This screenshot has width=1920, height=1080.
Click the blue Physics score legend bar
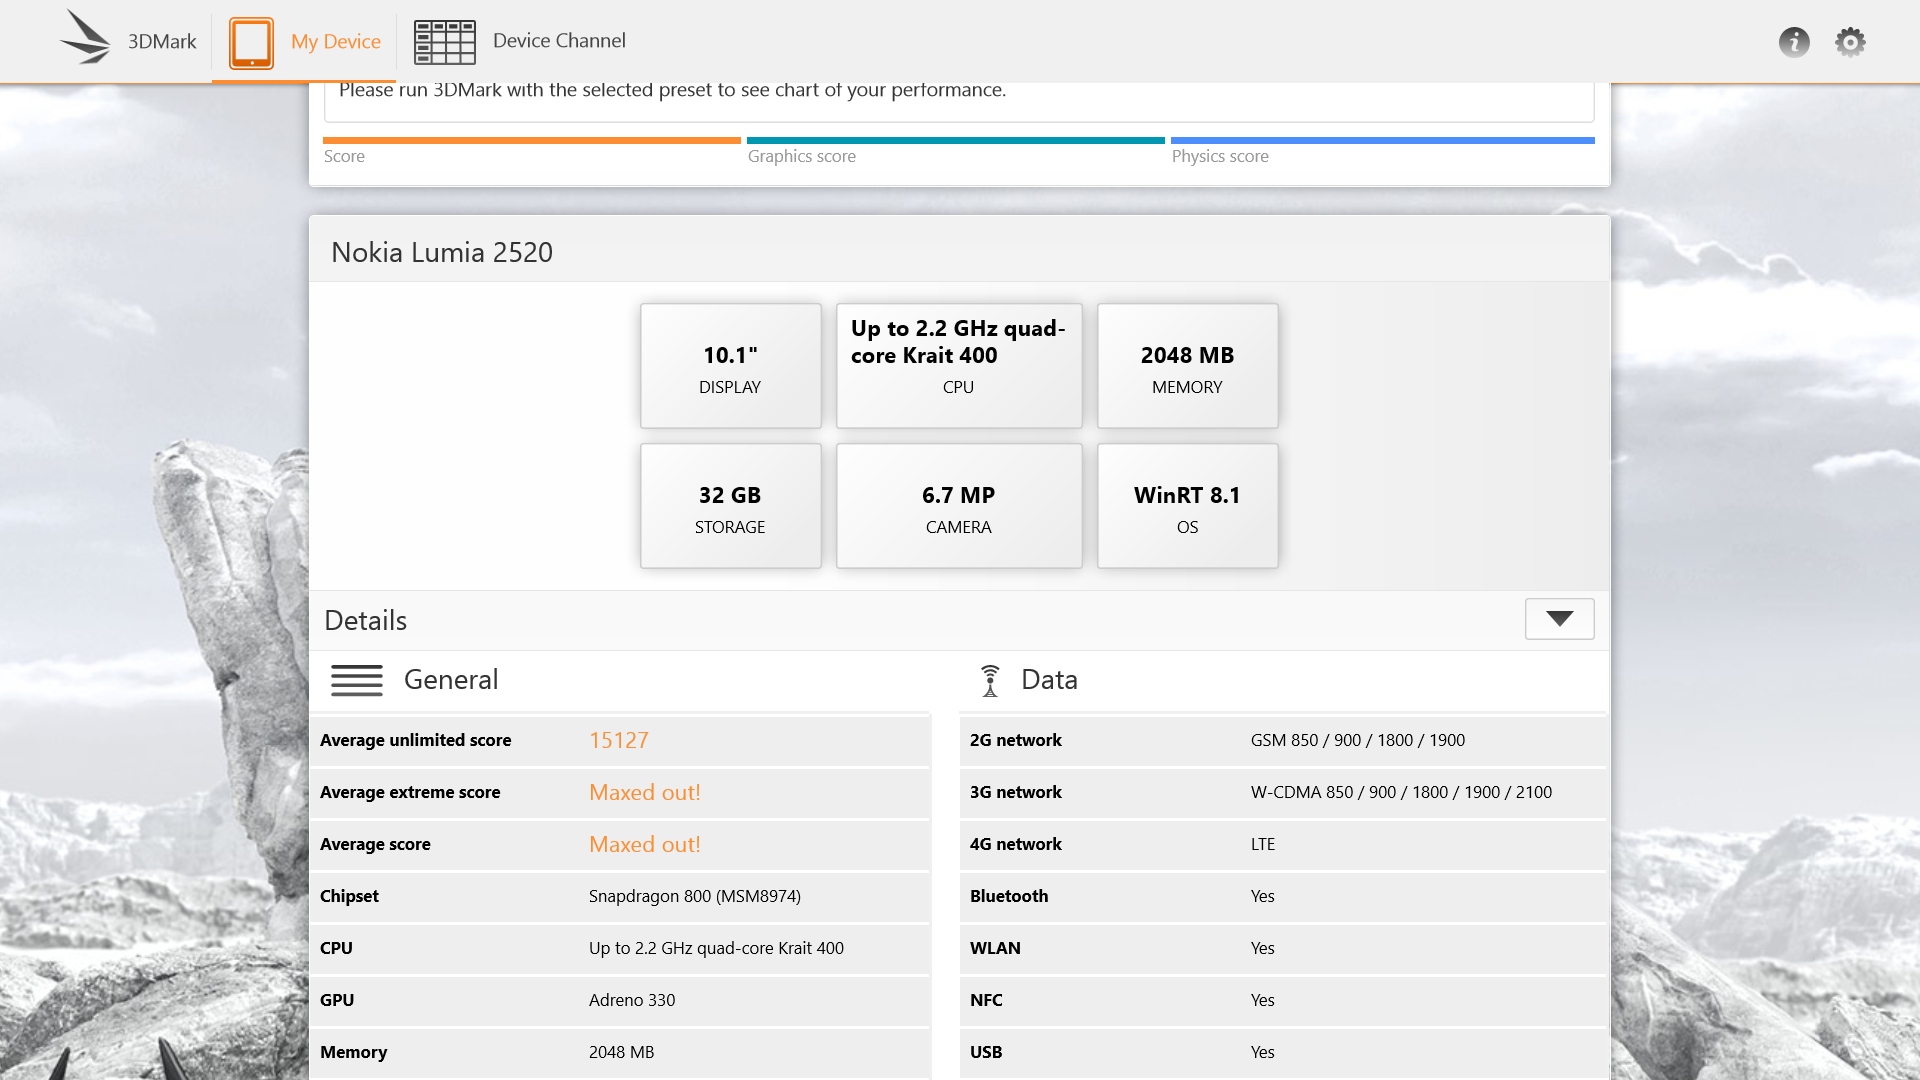[x=1383, y=140]
